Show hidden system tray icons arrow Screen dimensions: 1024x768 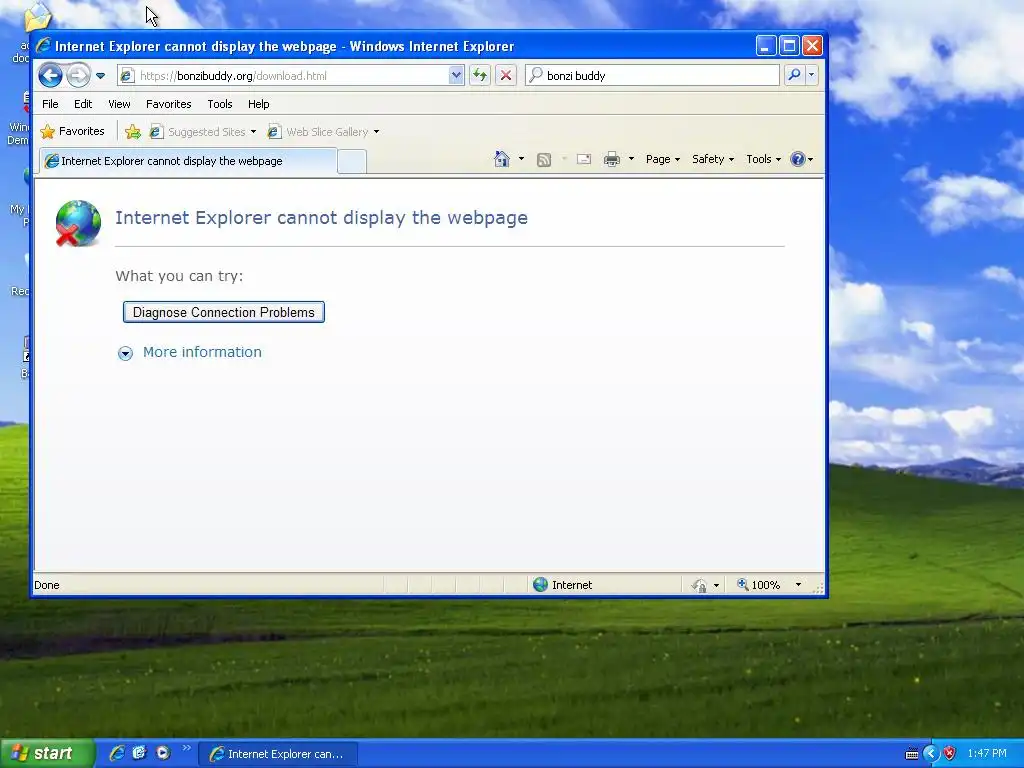click(x=931, y=754)
